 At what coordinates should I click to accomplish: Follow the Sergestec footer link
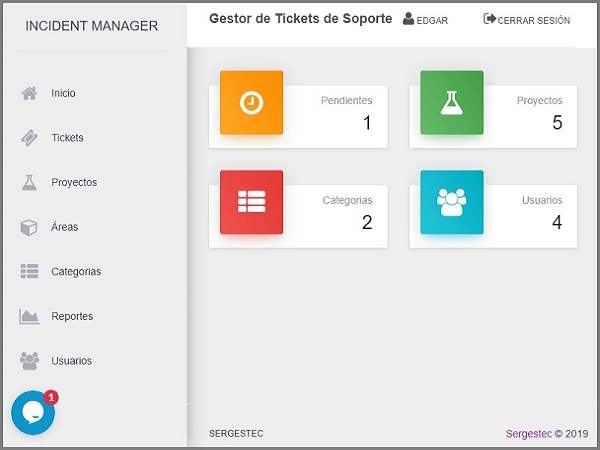click(x=529, y=434)
